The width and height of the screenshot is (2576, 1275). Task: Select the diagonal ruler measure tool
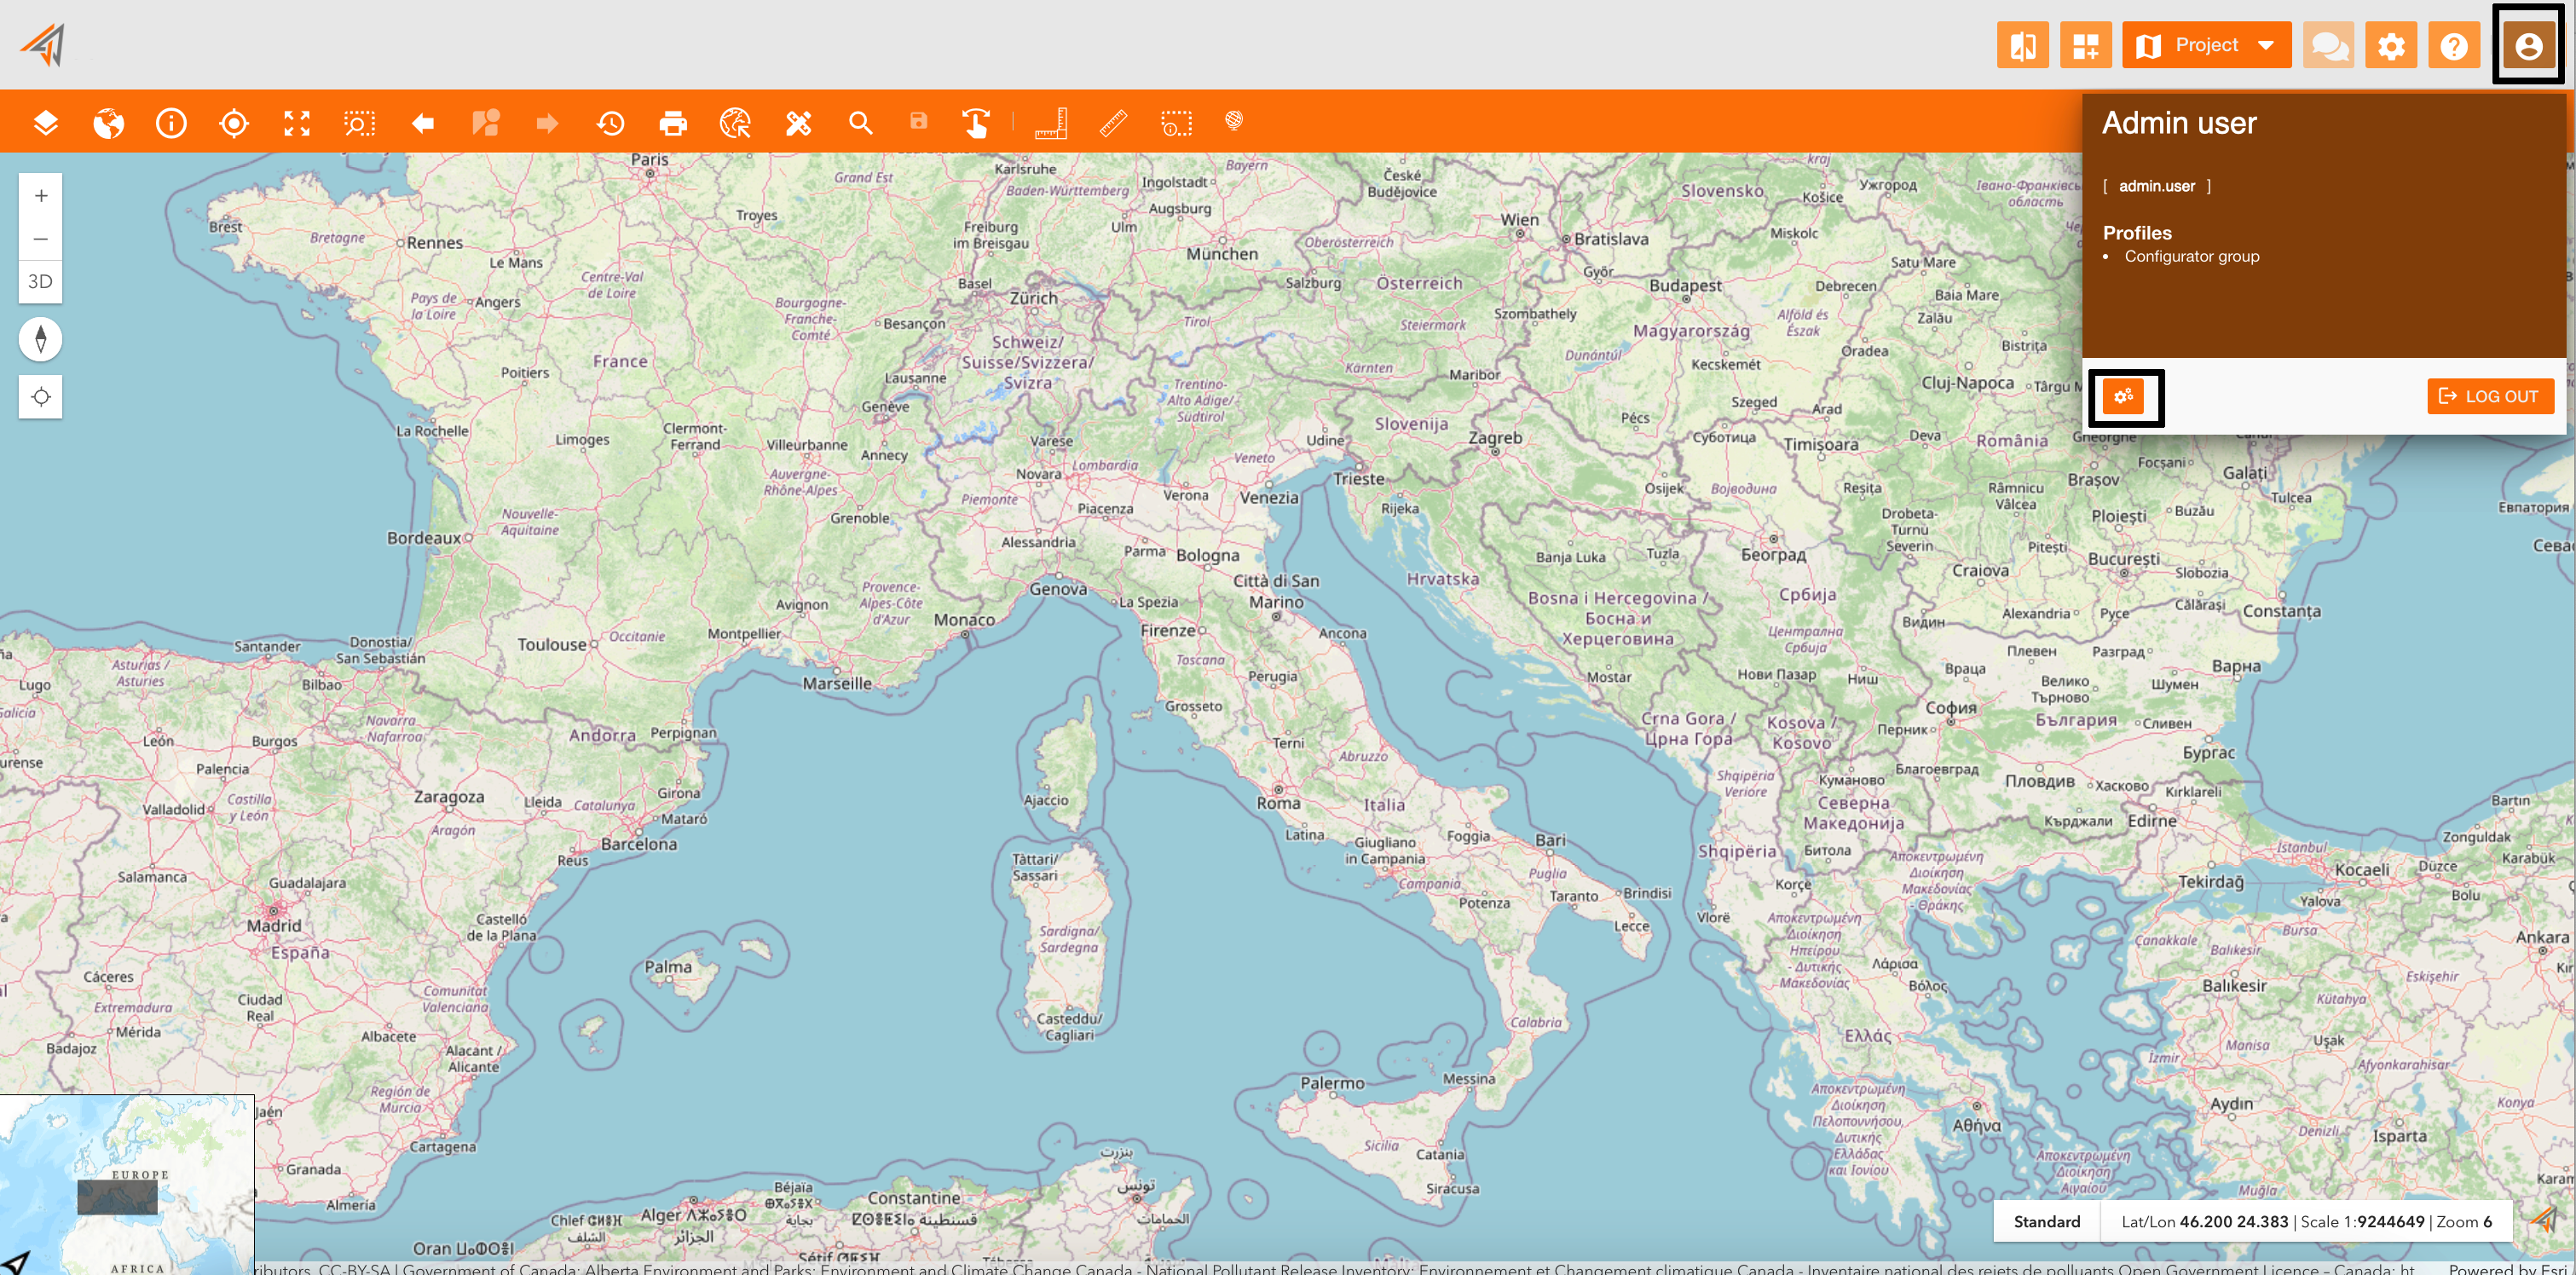pos(1114,123)
